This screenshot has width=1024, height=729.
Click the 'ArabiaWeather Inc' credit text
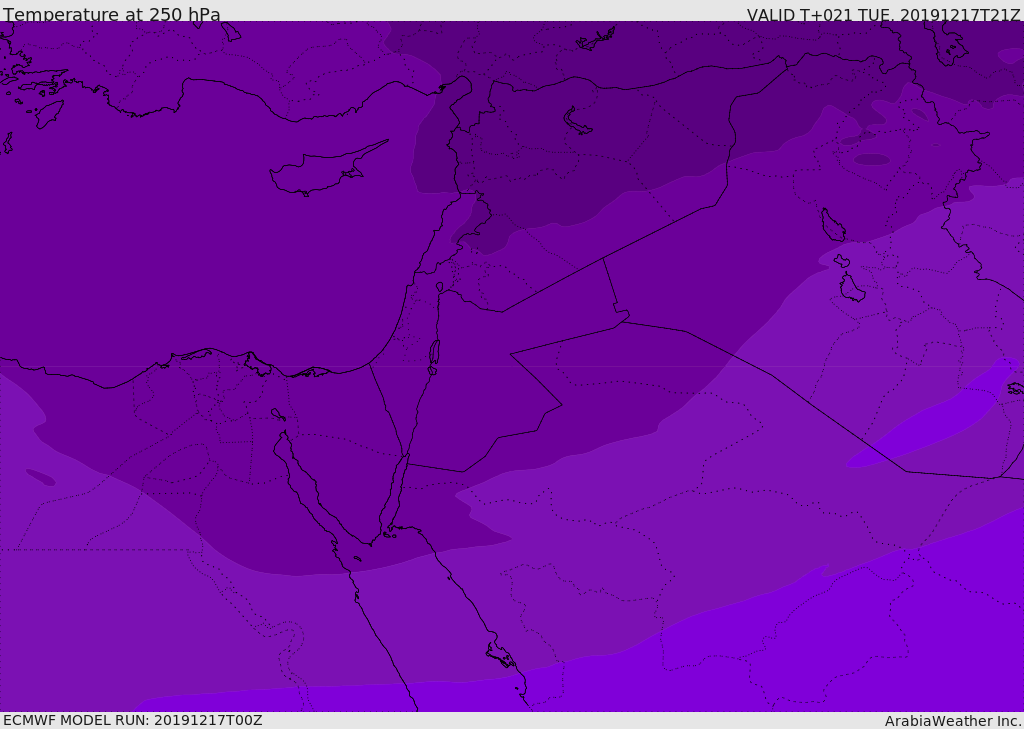[952, 721]
